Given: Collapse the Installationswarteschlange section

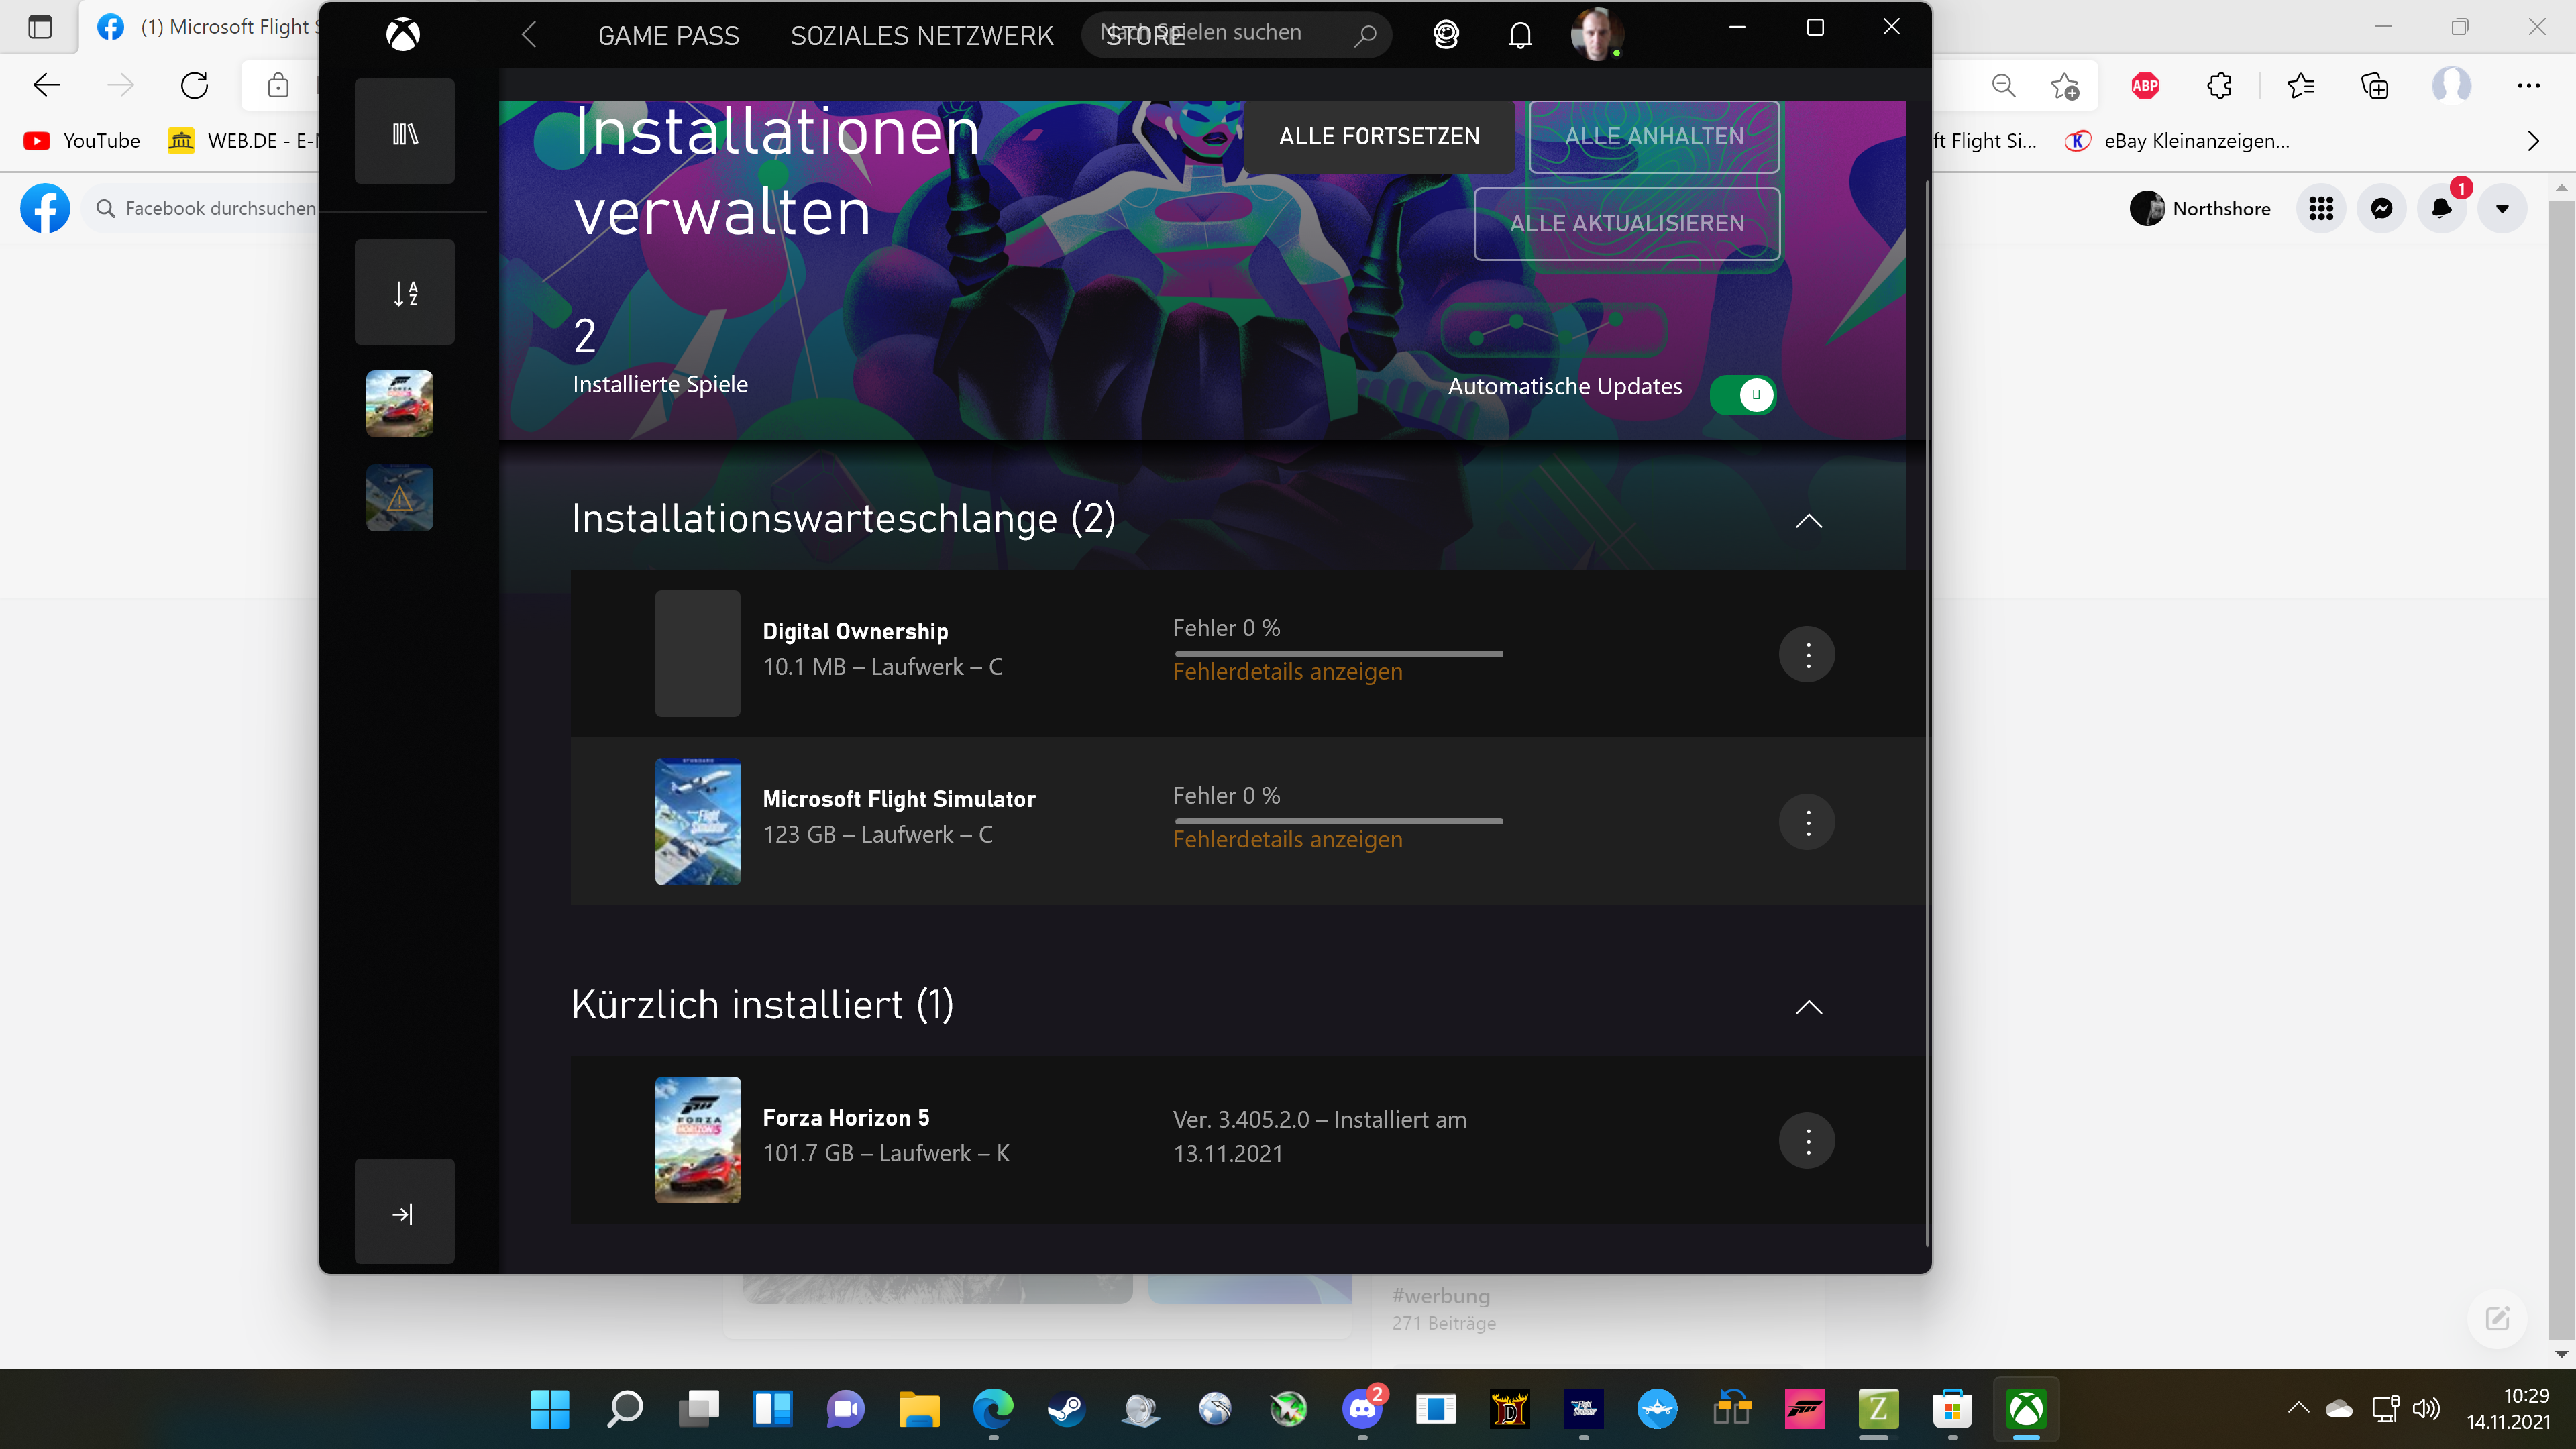Looking at the screenshot, I should tap(1808, 521).
